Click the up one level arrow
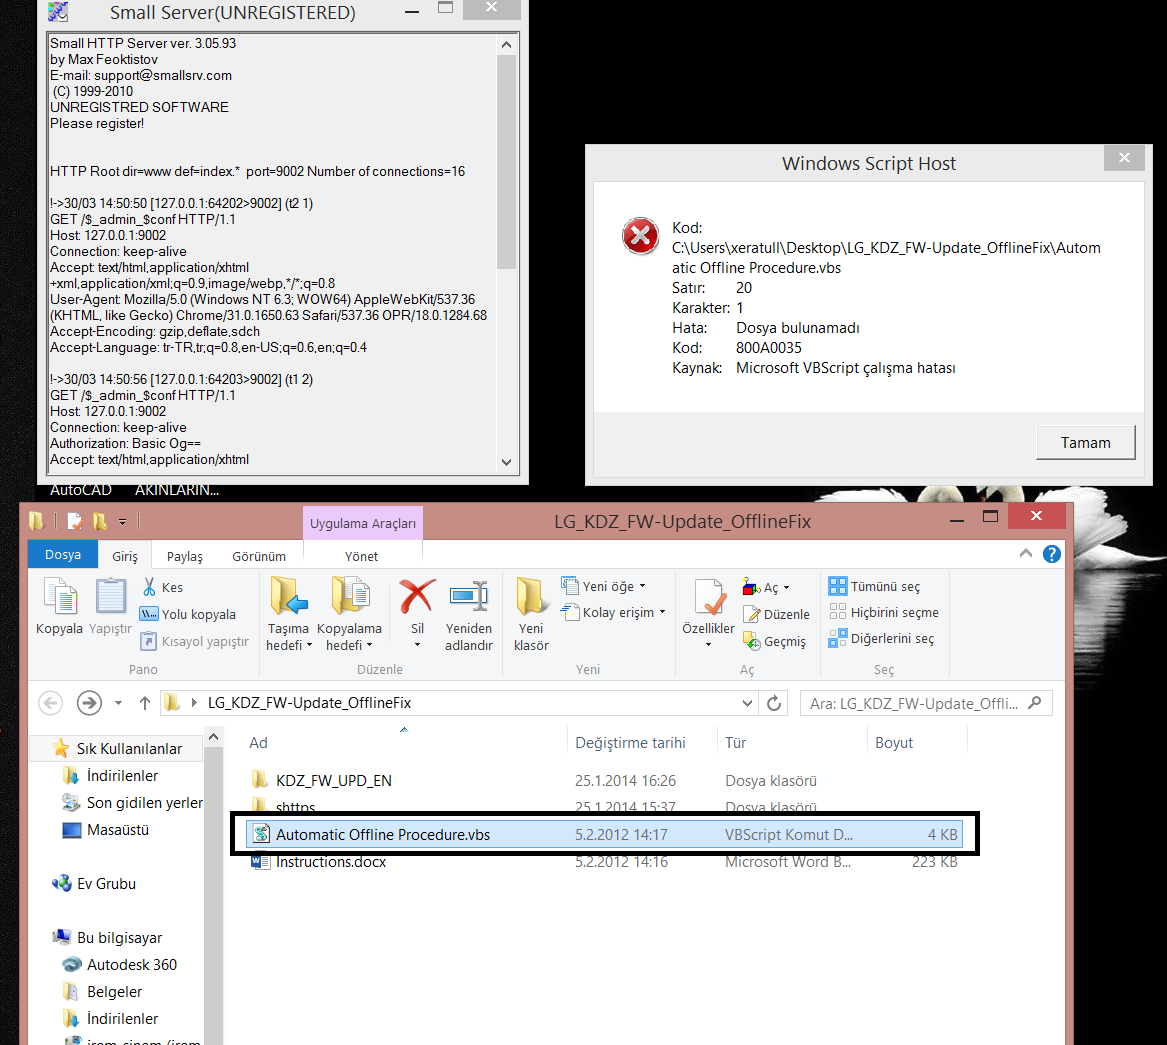 click(144, 703)
